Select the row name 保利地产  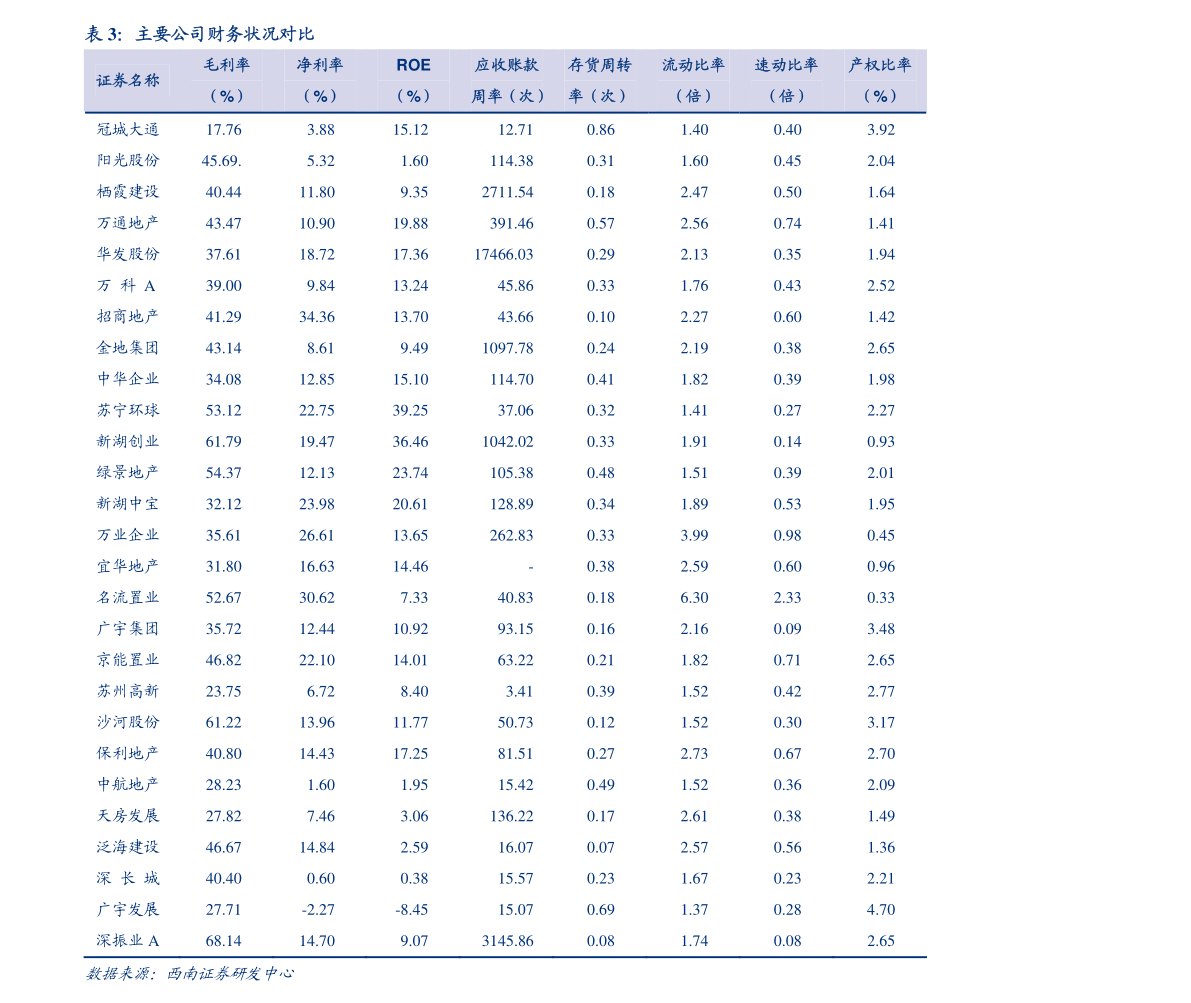coord(128,753)
